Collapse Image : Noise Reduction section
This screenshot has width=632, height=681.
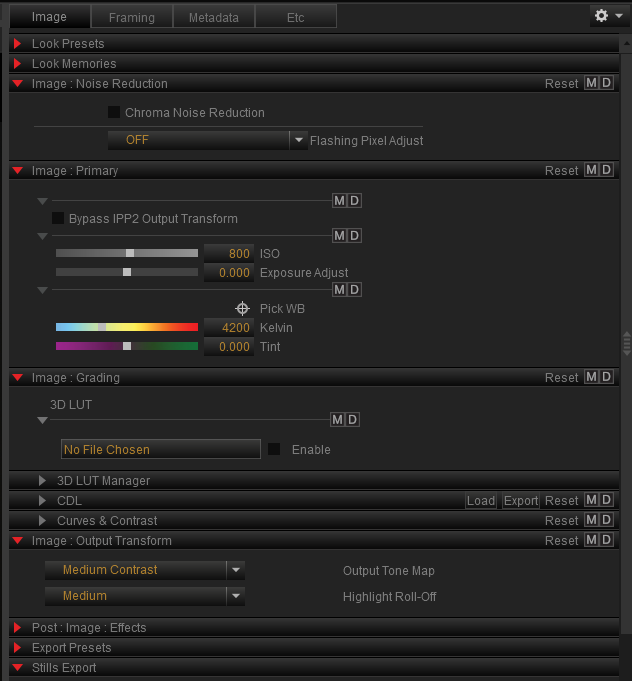pos(17,83)
